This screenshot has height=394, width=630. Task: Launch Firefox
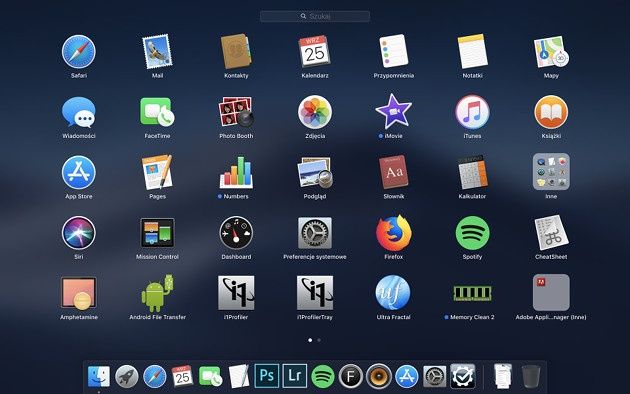pos(393,233)
